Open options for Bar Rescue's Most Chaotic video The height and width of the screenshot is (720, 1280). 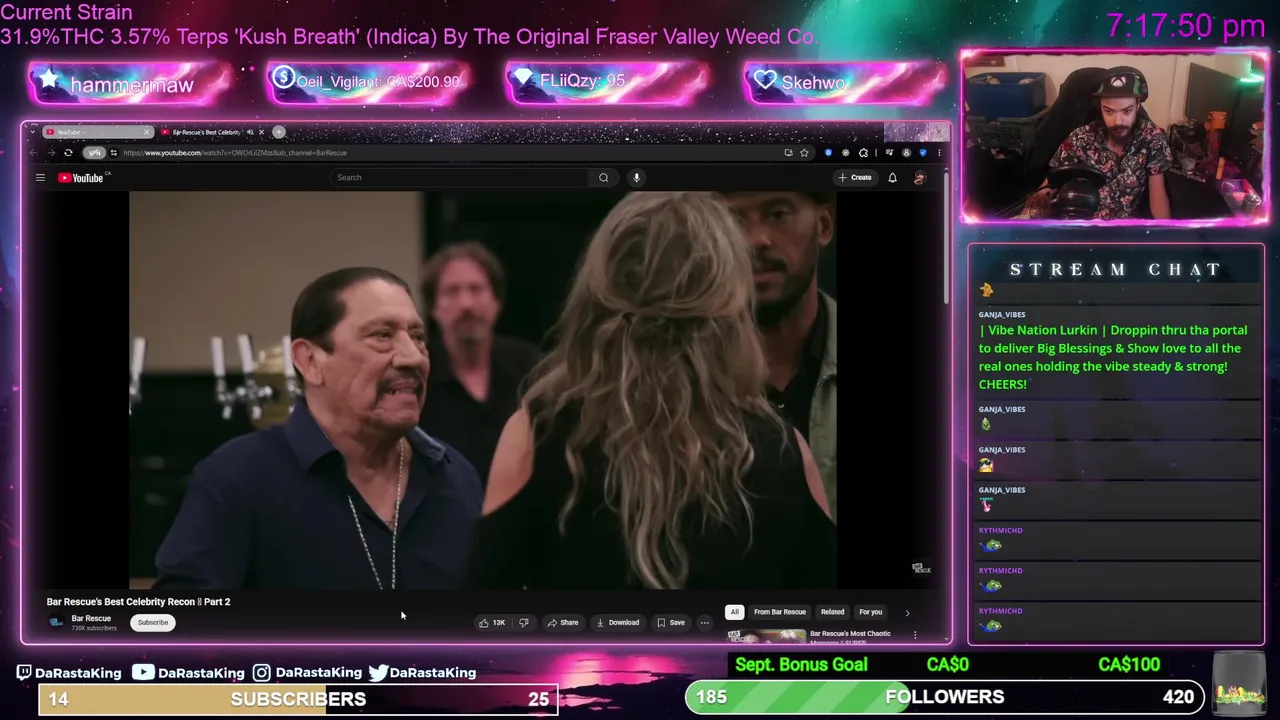click(x=914, y=635)
